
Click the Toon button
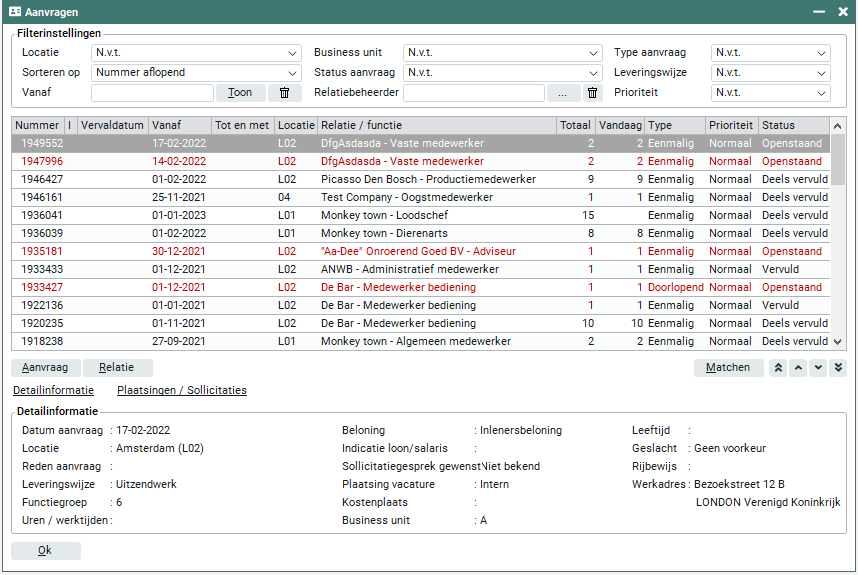point(240,93)
